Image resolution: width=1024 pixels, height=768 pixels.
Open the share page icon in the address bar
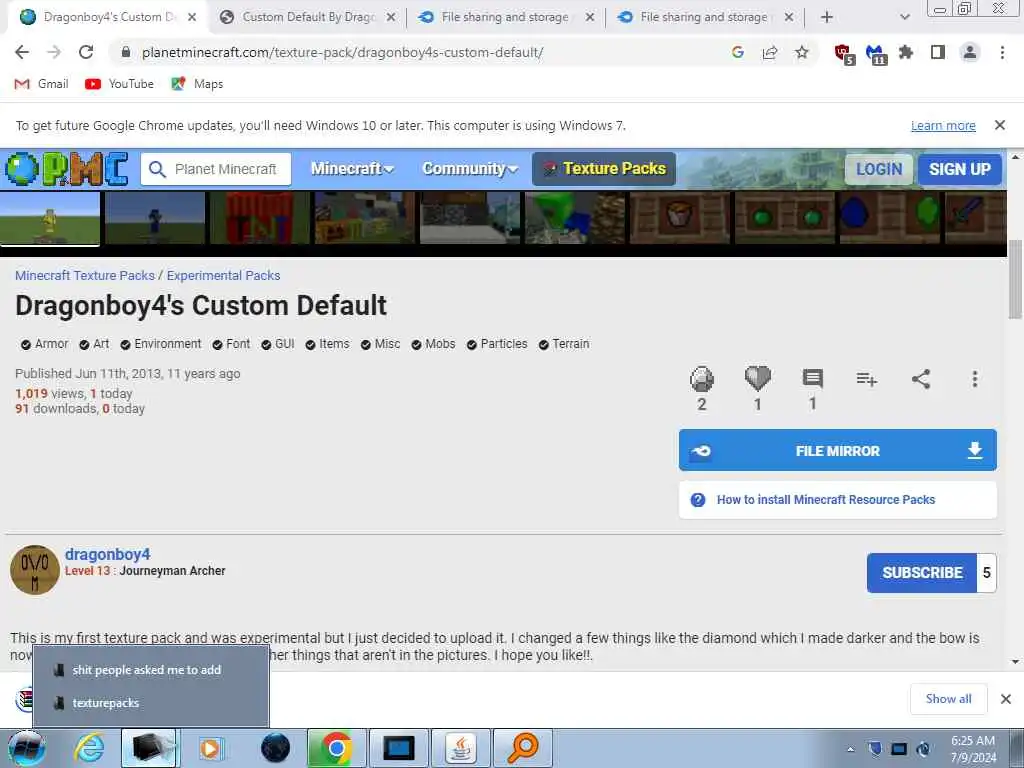(x=770, y=52)
